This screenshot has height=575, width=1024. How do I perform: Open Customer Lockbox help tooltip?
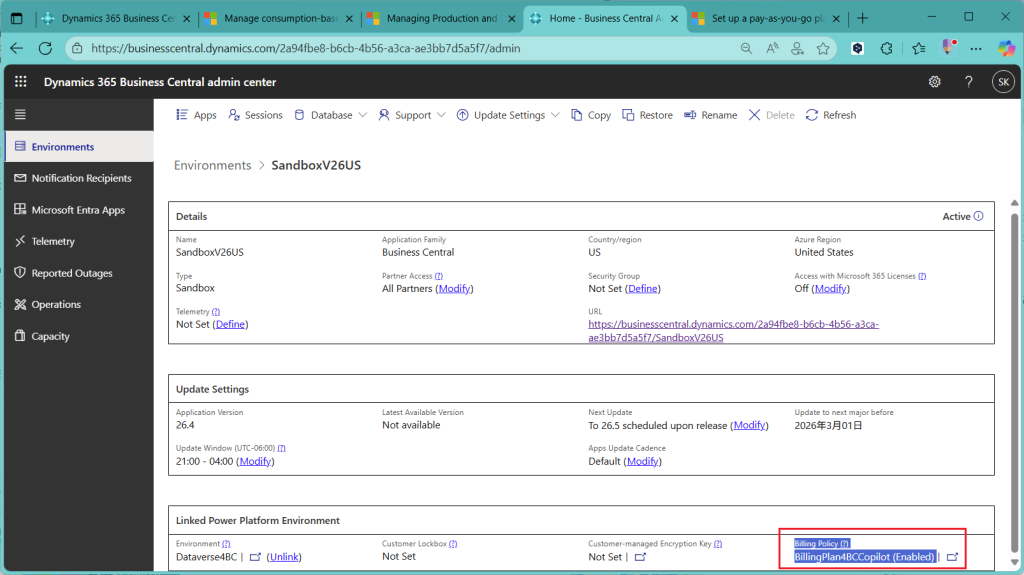pos(453,544)
